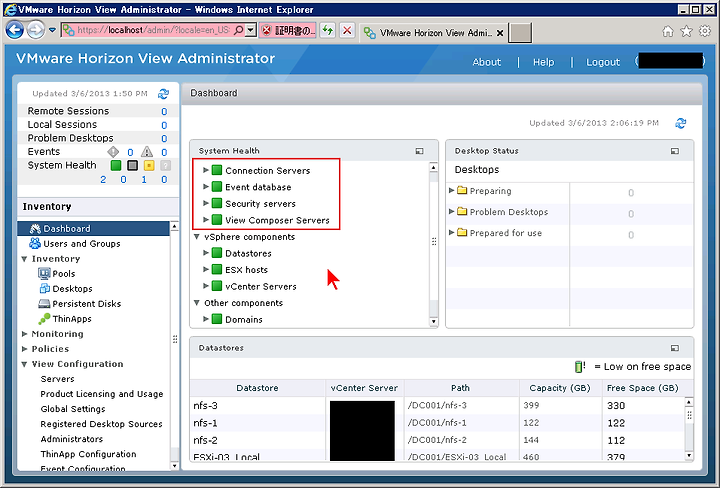The width and height of the screenshot is (720, 488).
Task: Click the Help link in header
Action: [544, 62]
